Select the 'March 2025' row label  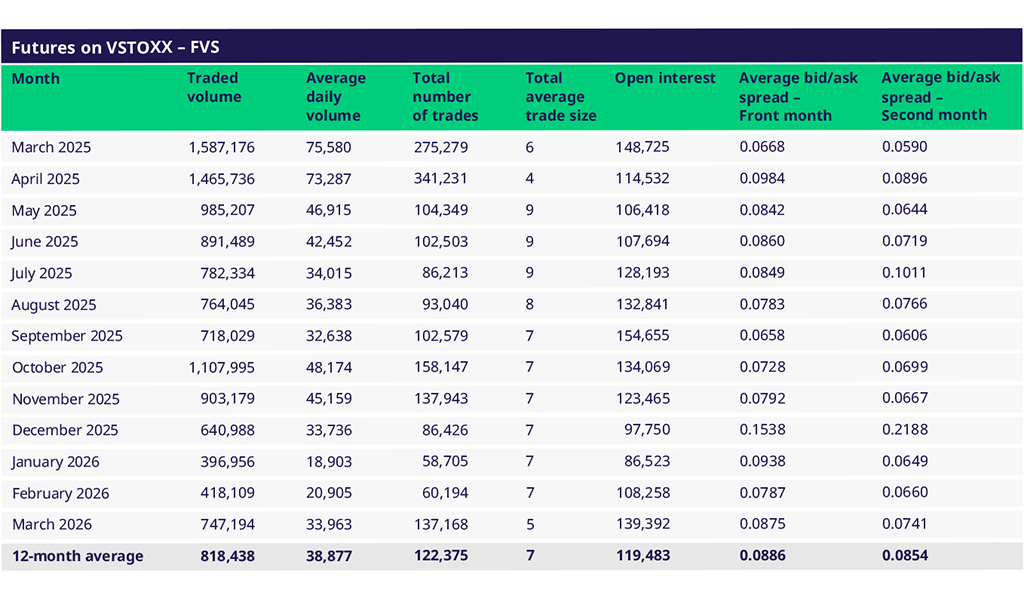[51, 147]
